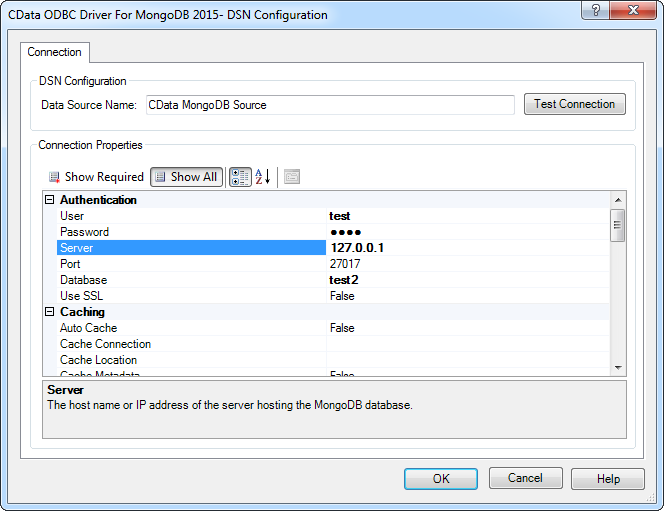664x511 pixels.
Task: Collapse the Caching category
Action: [50, 312]
